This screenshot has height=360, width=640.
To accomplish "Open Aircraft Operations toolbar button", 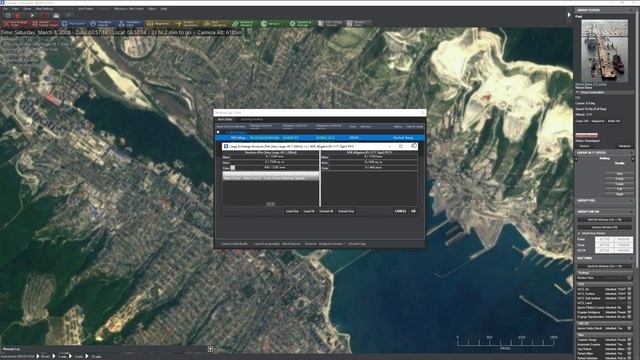I will click(188, 24).
